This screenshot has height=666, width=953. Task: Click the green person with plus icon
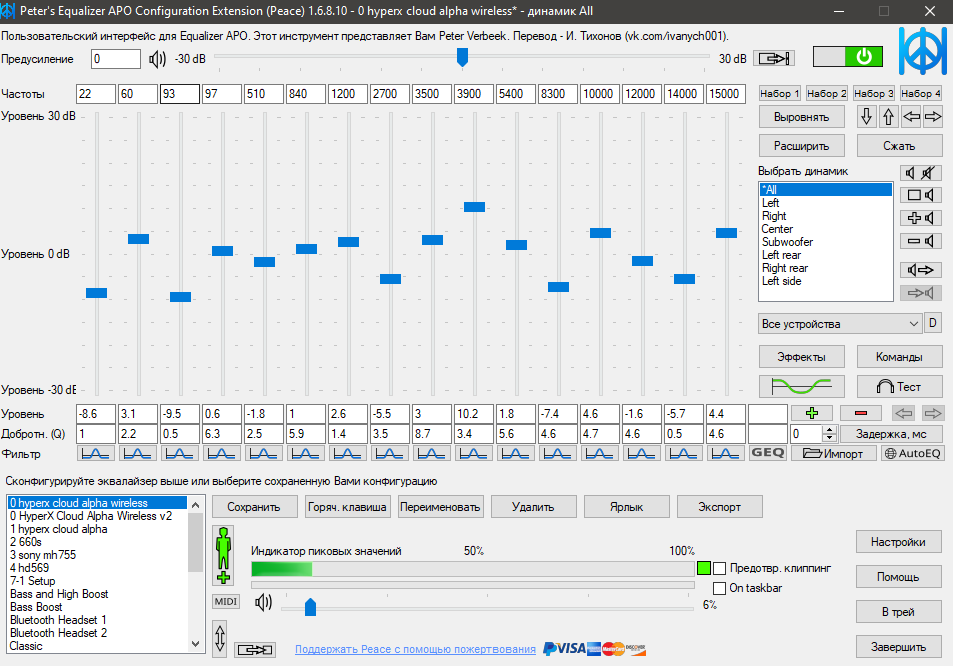click(x=224, y=555)
